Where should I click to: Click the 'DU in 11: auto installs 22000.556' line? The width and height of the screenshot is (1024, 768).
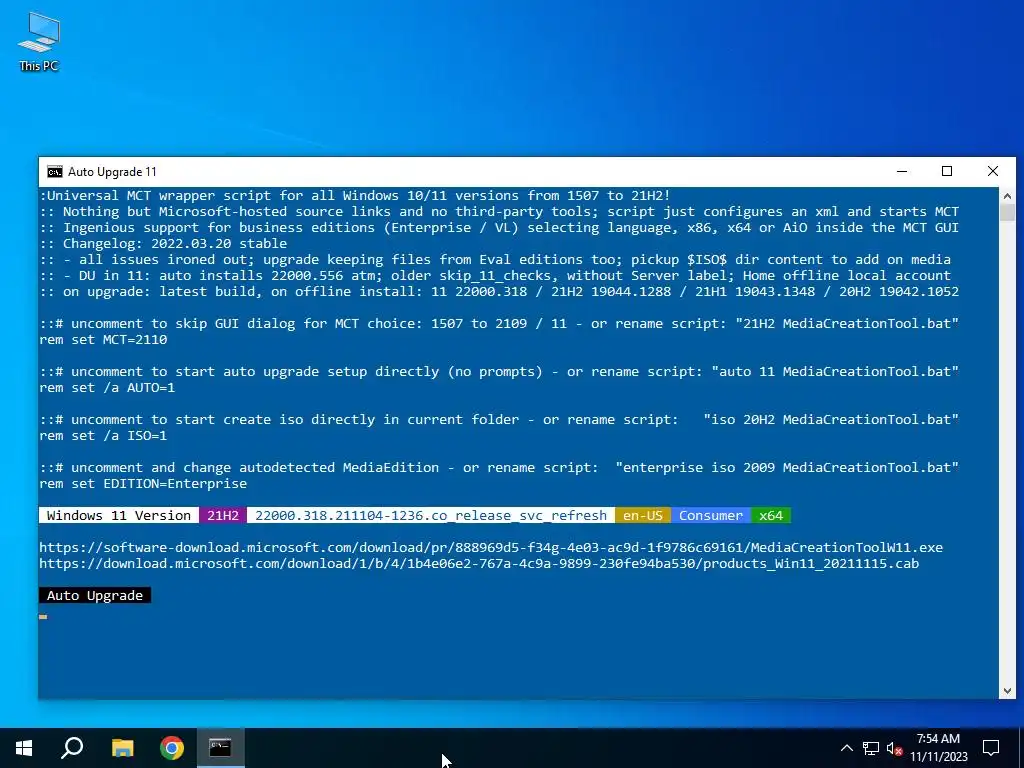(x=495, y=276)
